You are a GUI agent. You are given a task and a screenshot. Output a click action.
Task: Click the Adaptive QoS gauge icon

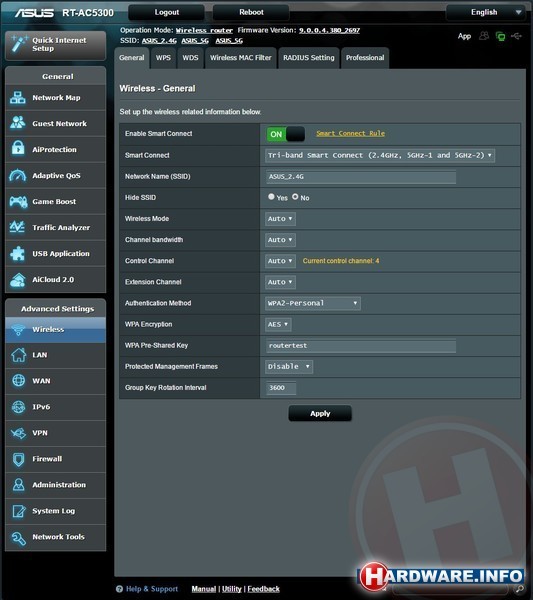[18, 175]
